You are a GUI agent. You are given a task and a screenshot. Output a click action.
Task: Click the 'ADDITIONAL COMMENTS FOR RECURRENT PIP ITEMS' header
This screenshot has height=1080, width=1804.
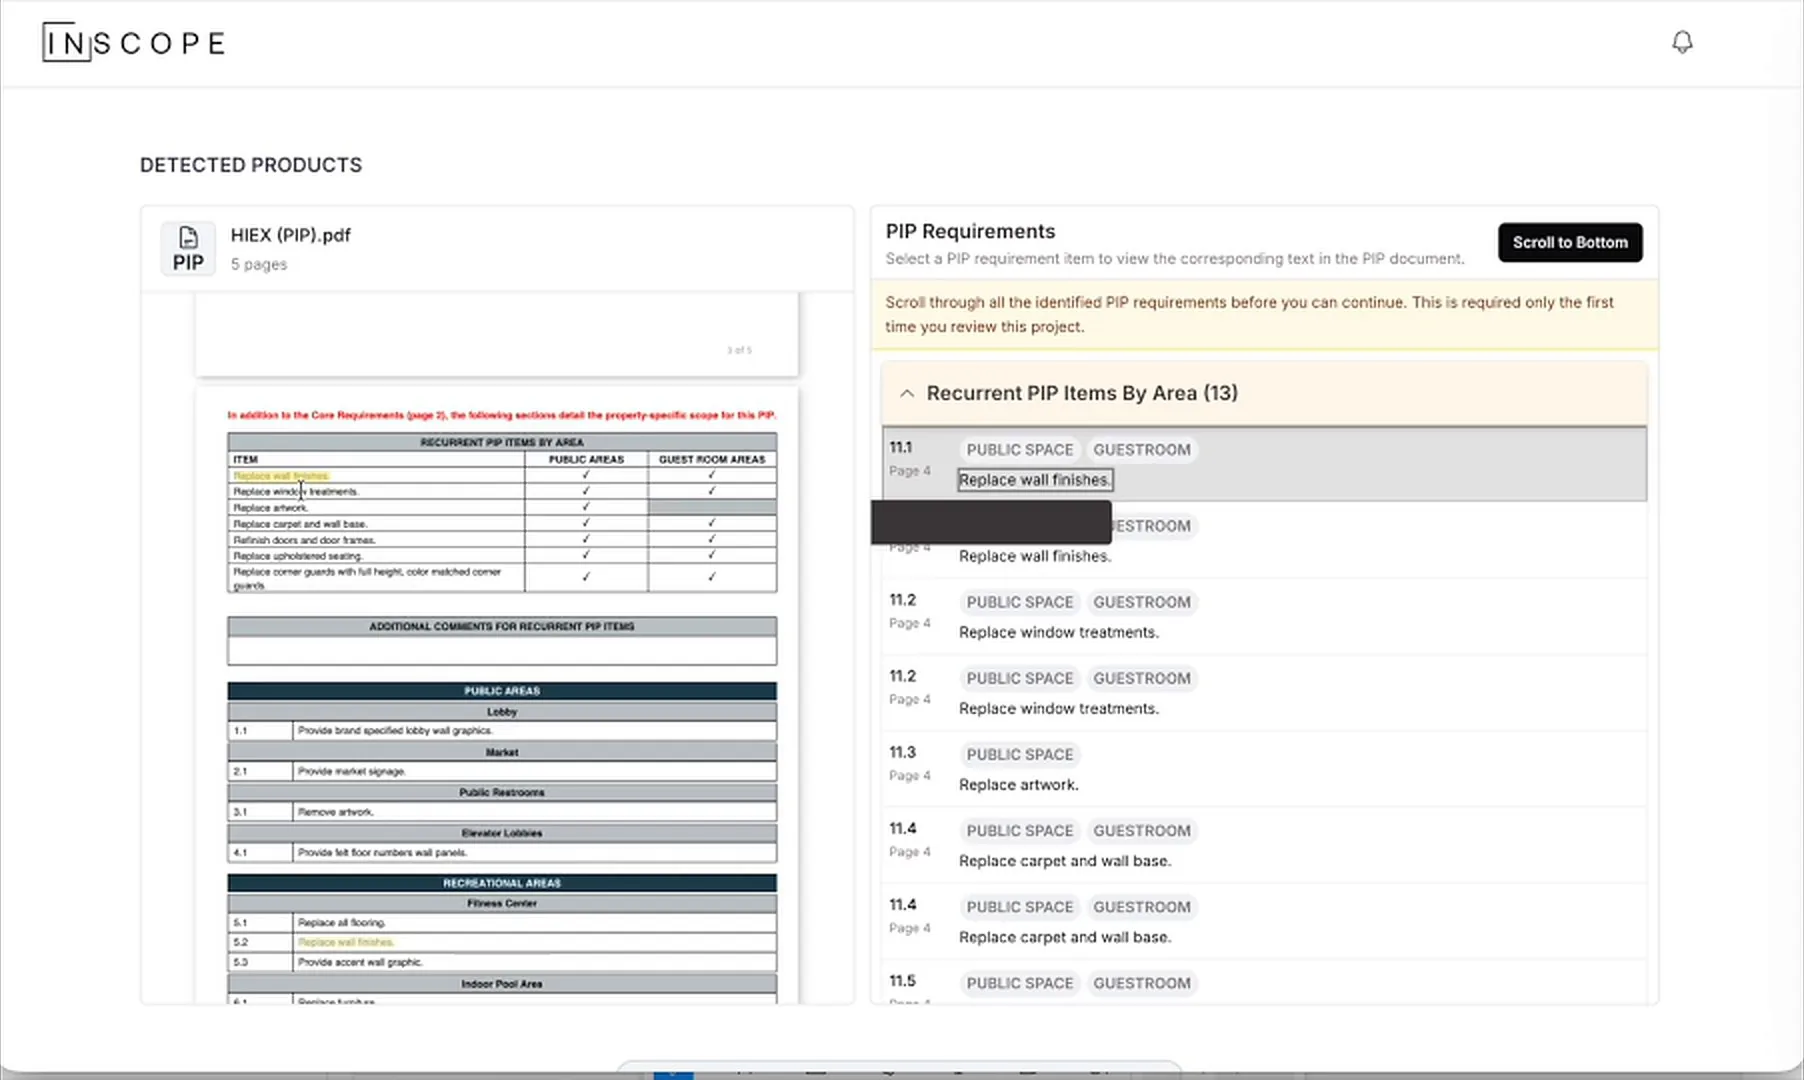coord(502,627)
